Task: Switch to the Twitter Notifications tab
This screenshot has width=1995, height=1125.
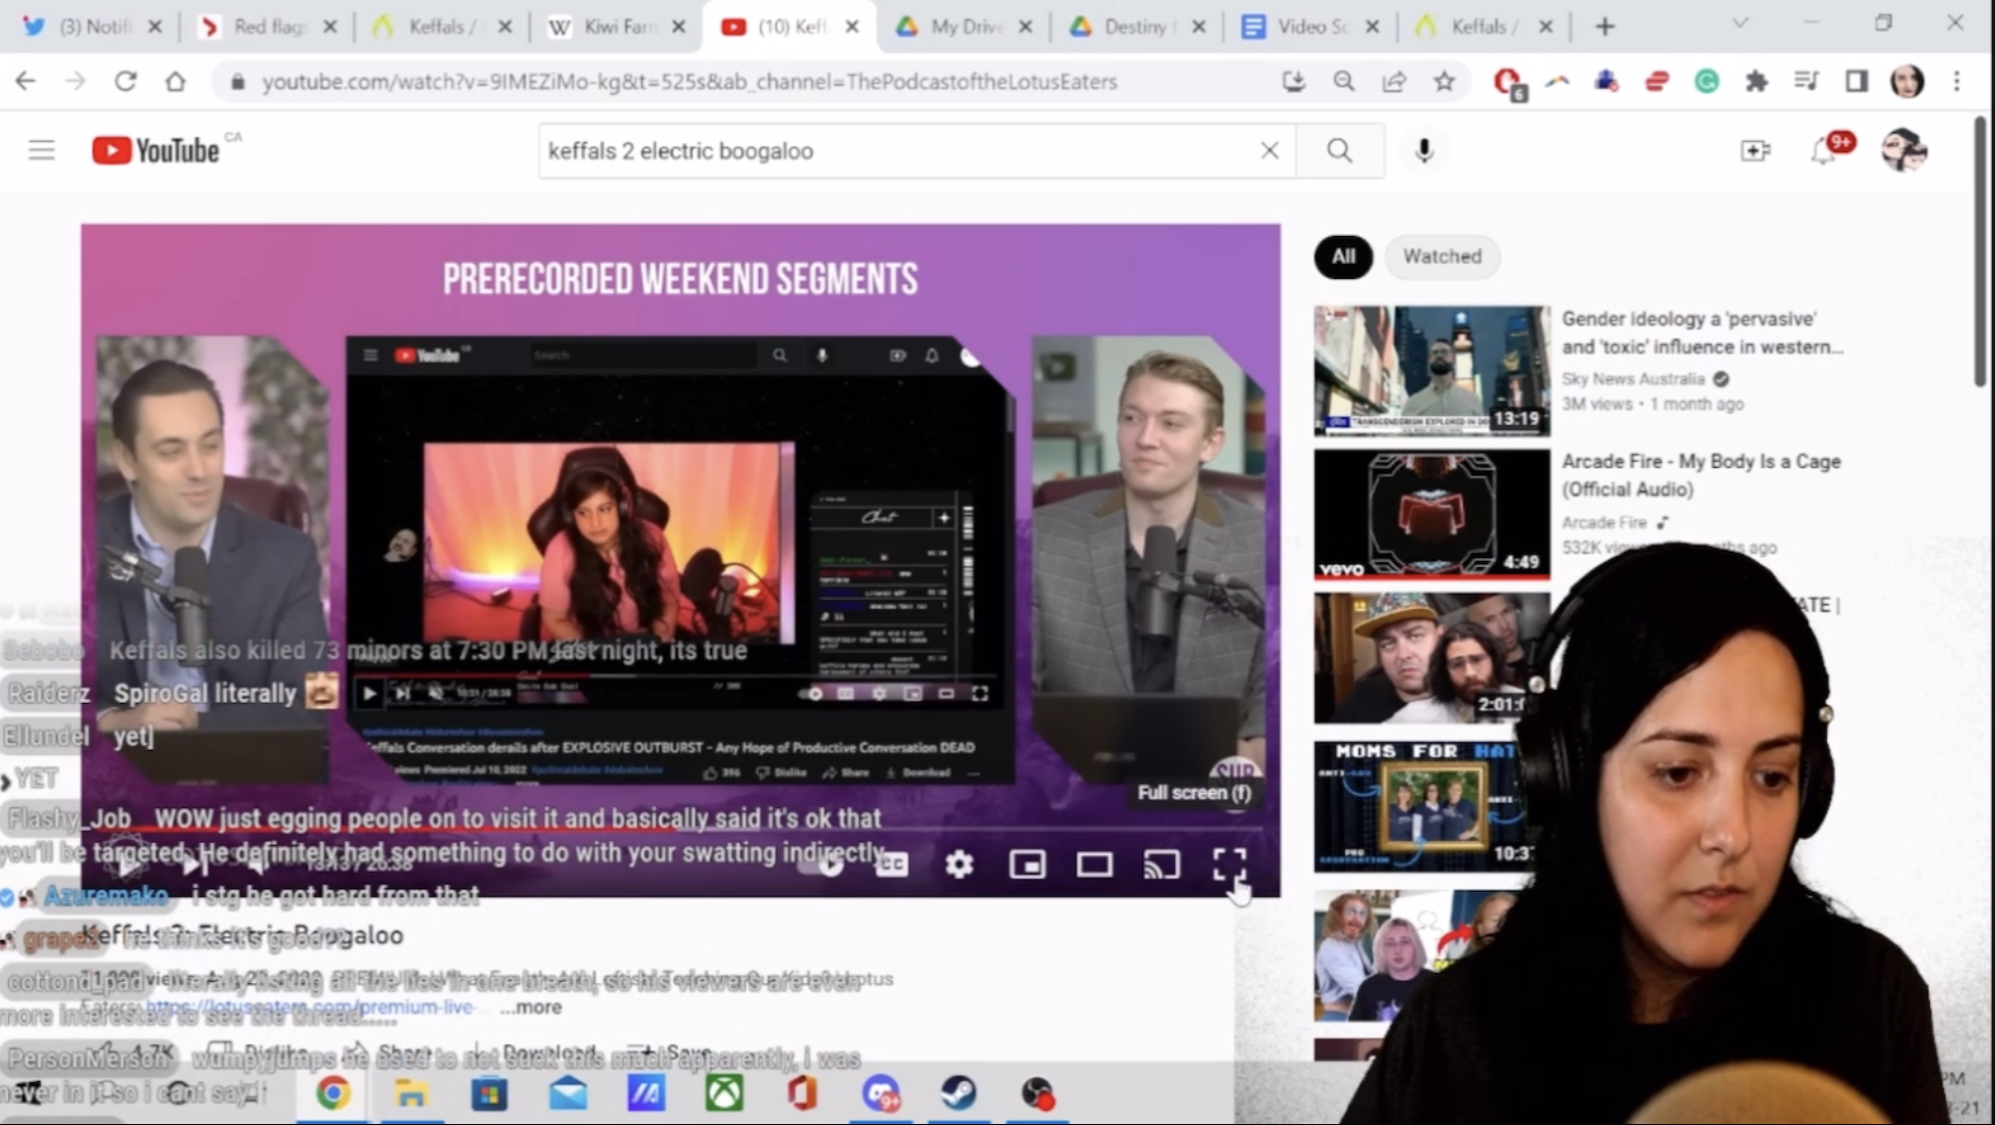Action: coord(93,27)
